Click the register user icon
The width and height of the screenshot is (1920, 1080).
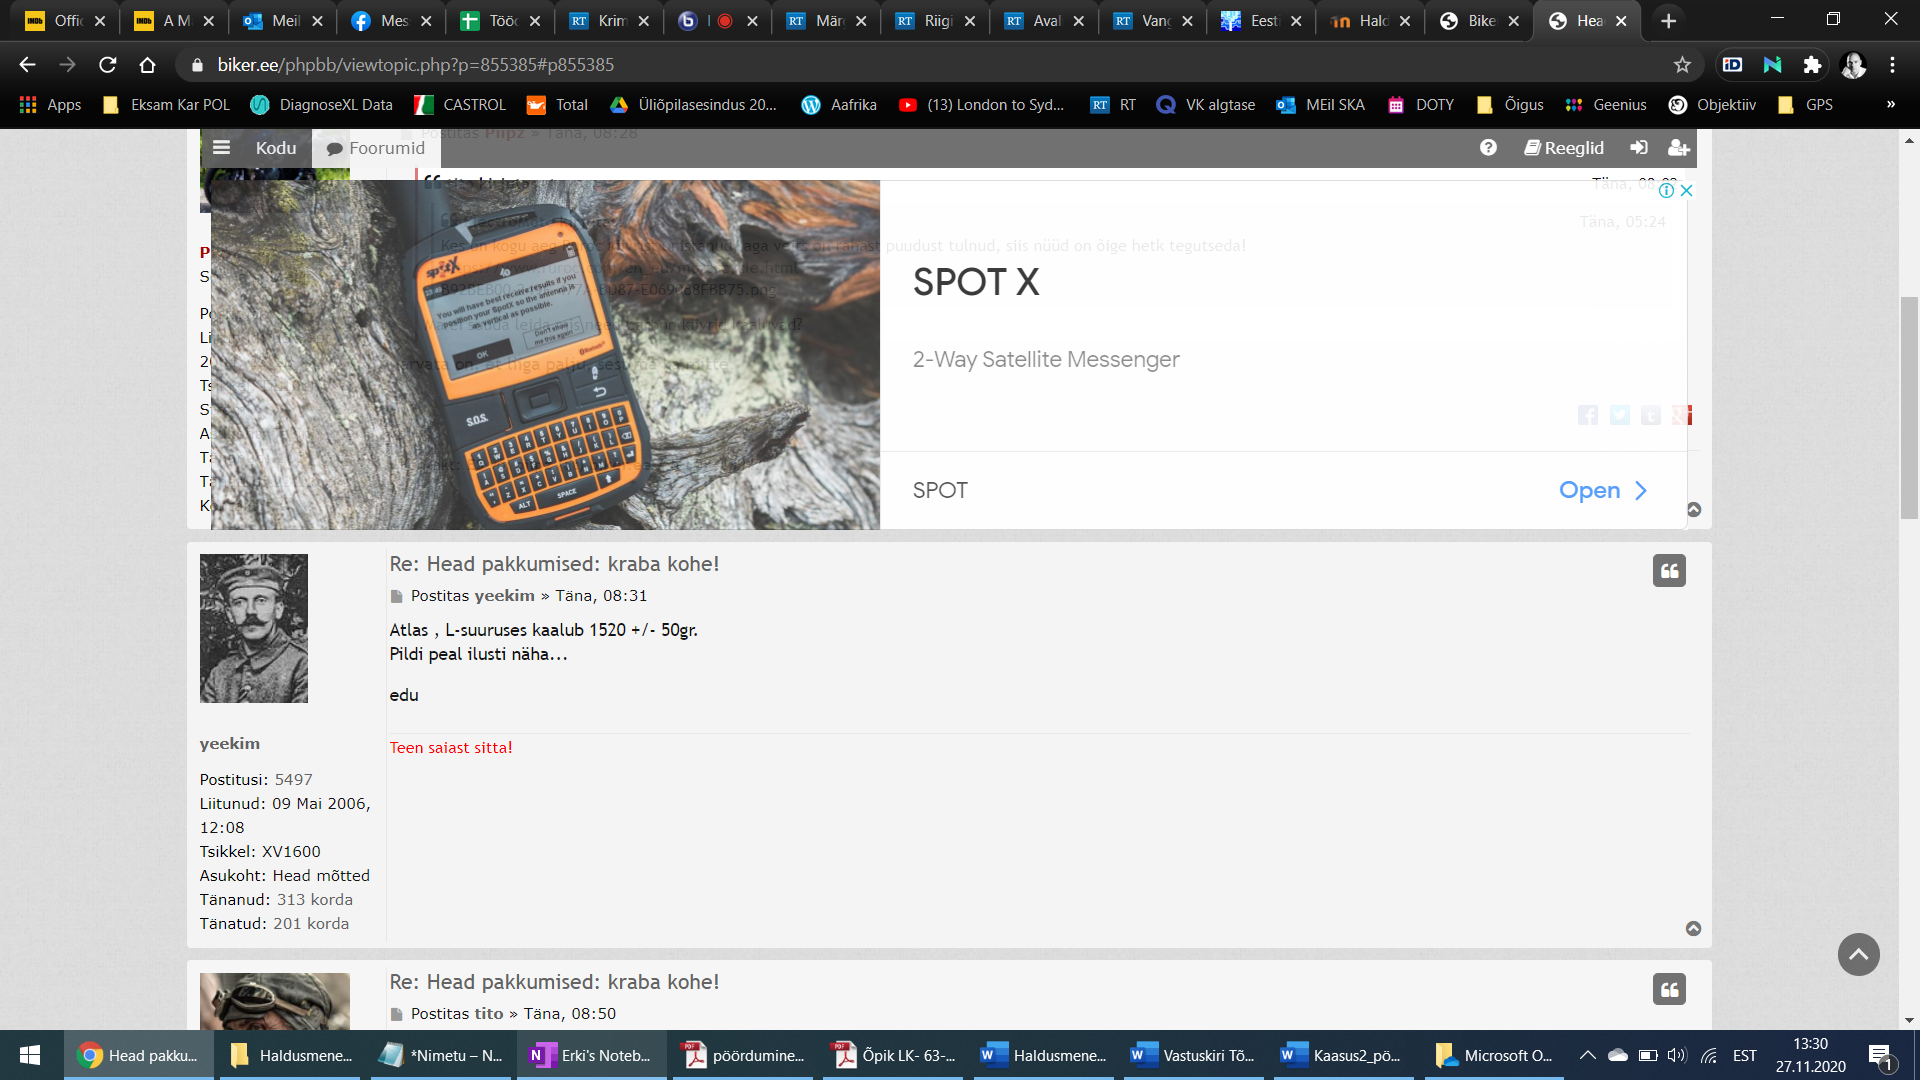tap(1678, 148)
